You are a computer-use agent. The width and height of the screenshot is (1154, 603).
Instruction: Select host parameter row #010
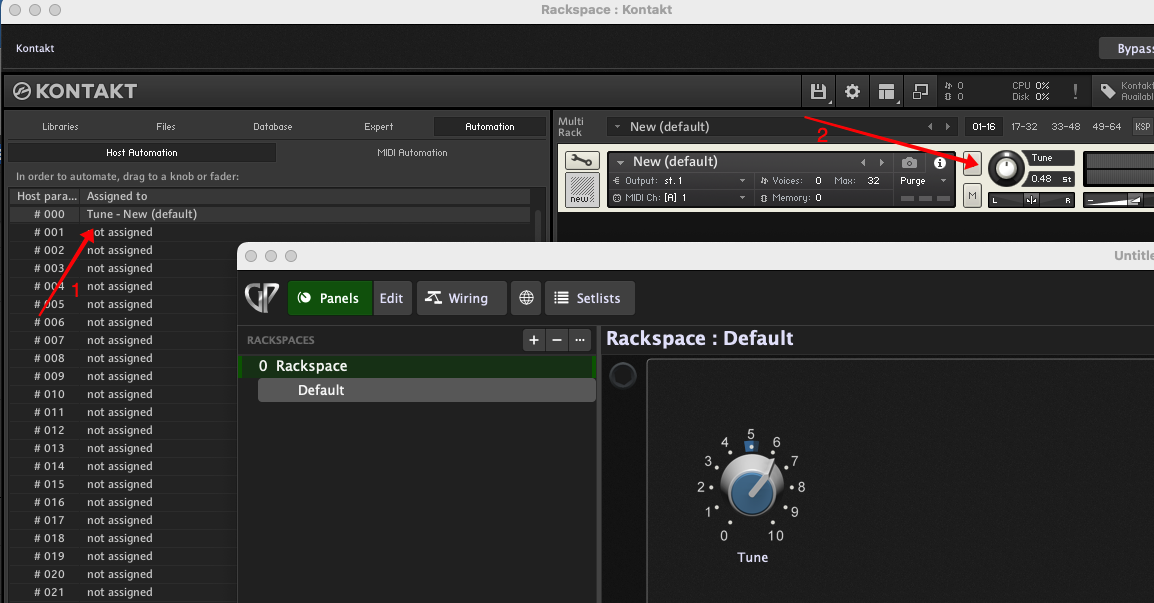click(x=124, y=394)
